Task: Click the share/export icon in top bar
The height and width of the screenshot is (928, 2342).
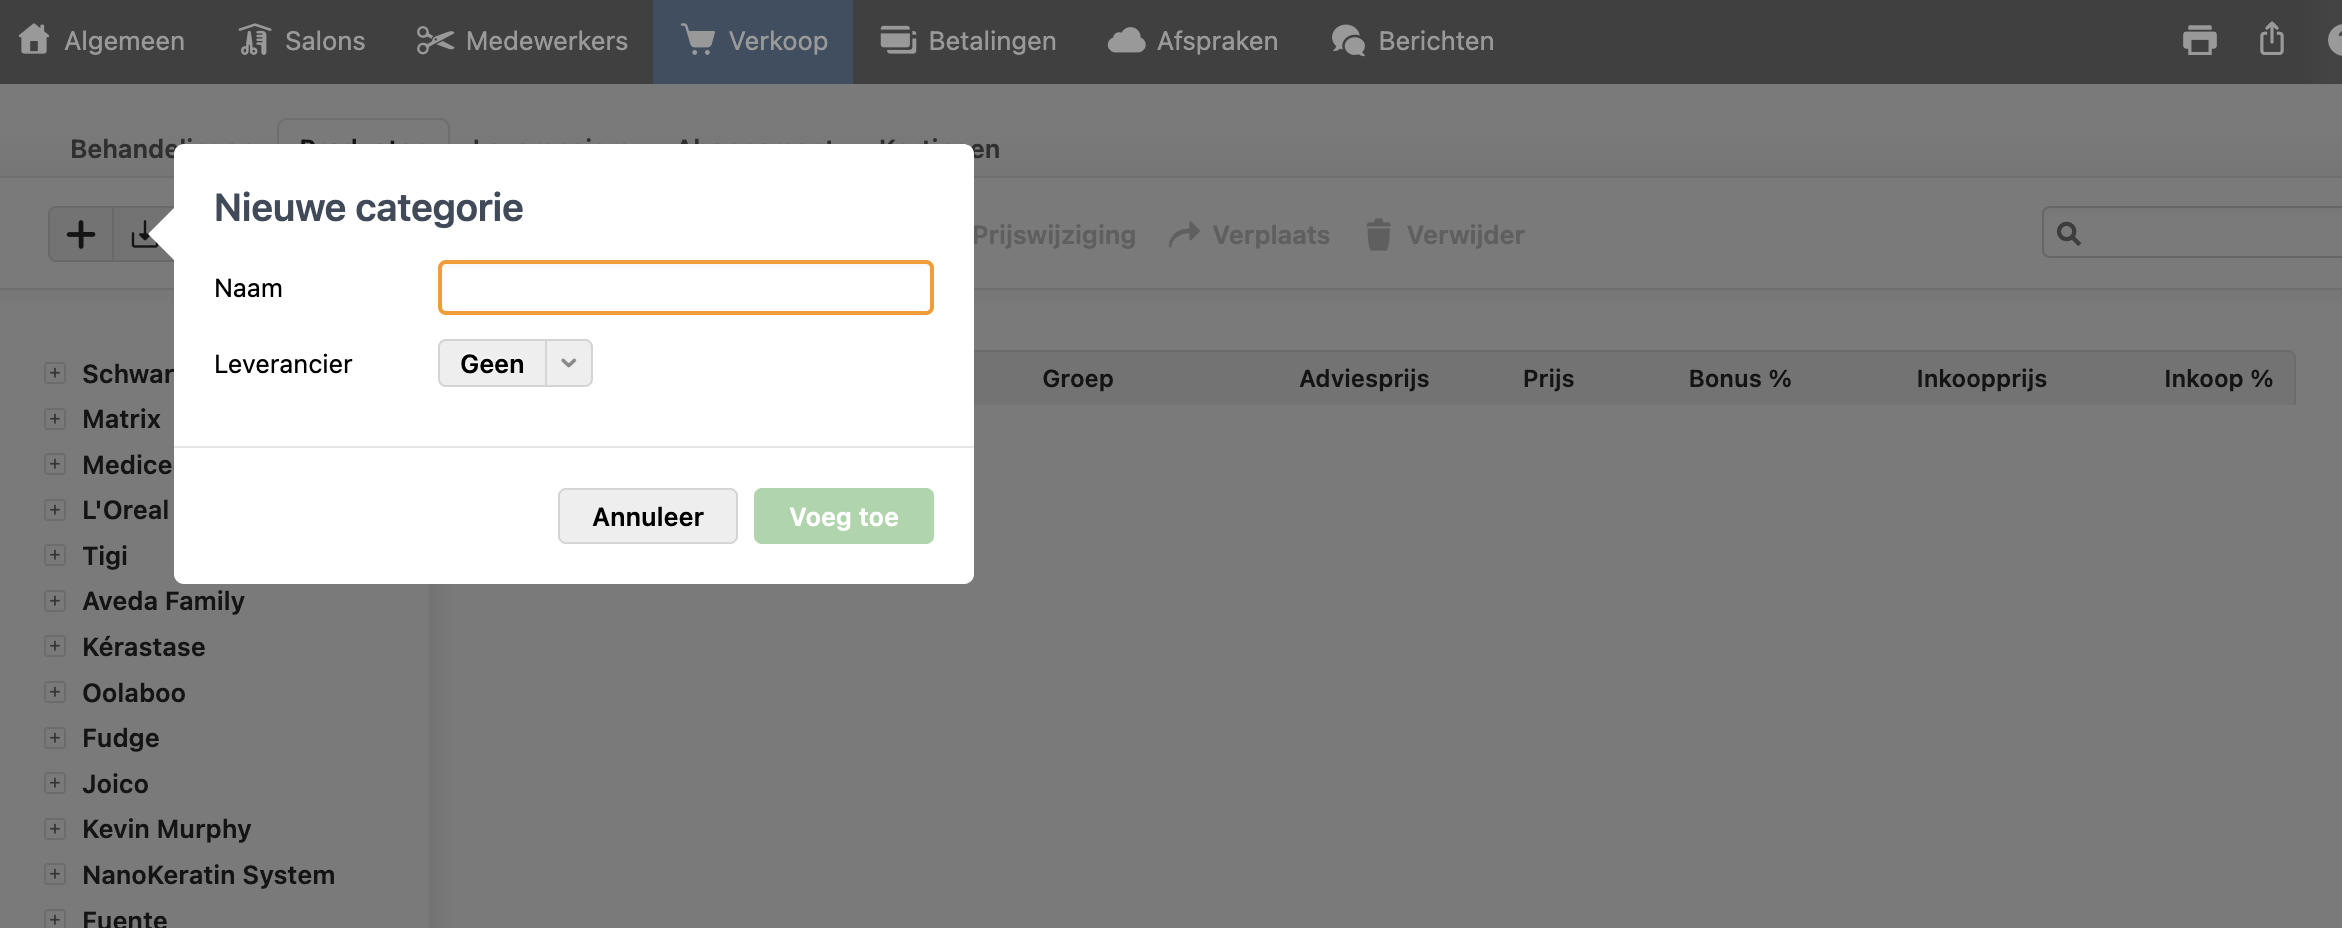Action: [x=2272, y=40]
